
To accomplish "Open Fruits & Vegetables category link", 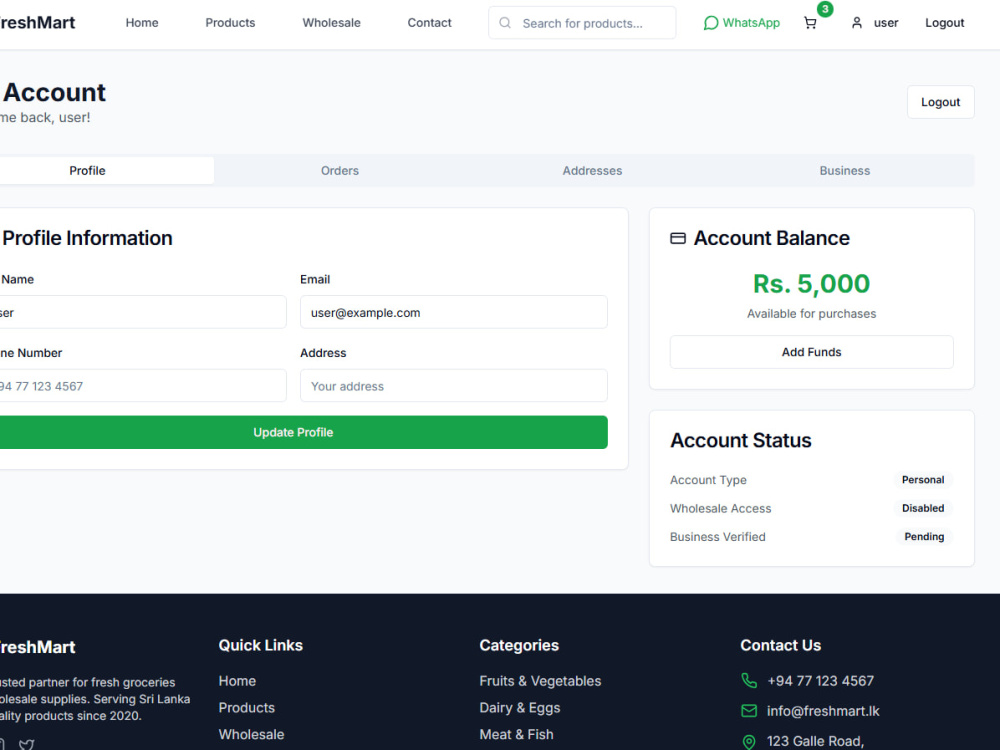I will (x=540, y=680).
